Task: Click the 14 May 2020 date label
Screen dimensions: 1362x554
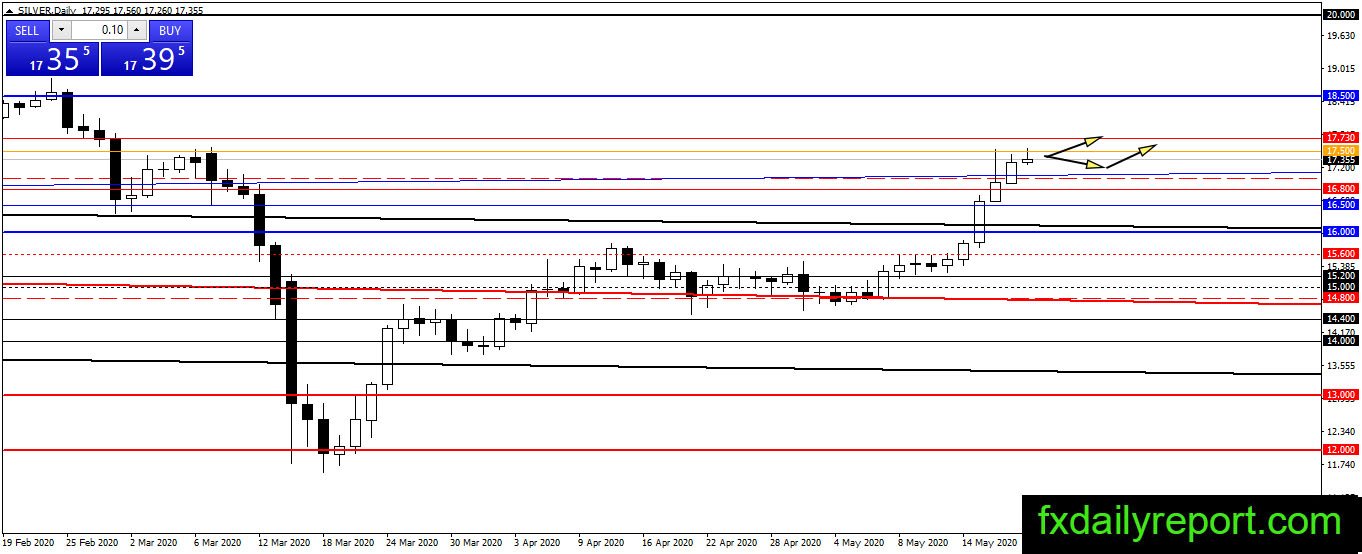Action: point(990,543)
